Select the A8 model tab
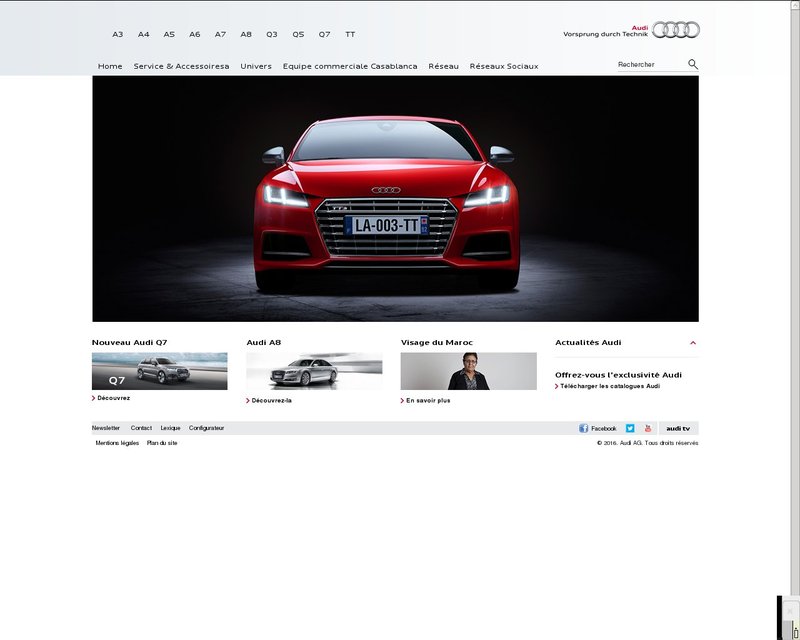This screenshot has width=800, height=640. [x=246, y=34]
